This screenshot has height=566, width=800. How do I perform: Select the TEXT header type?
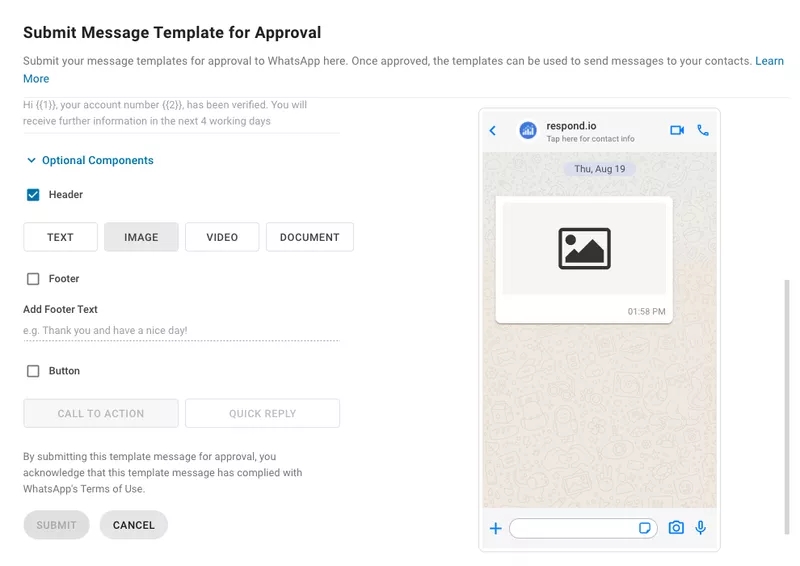point(60,237)
